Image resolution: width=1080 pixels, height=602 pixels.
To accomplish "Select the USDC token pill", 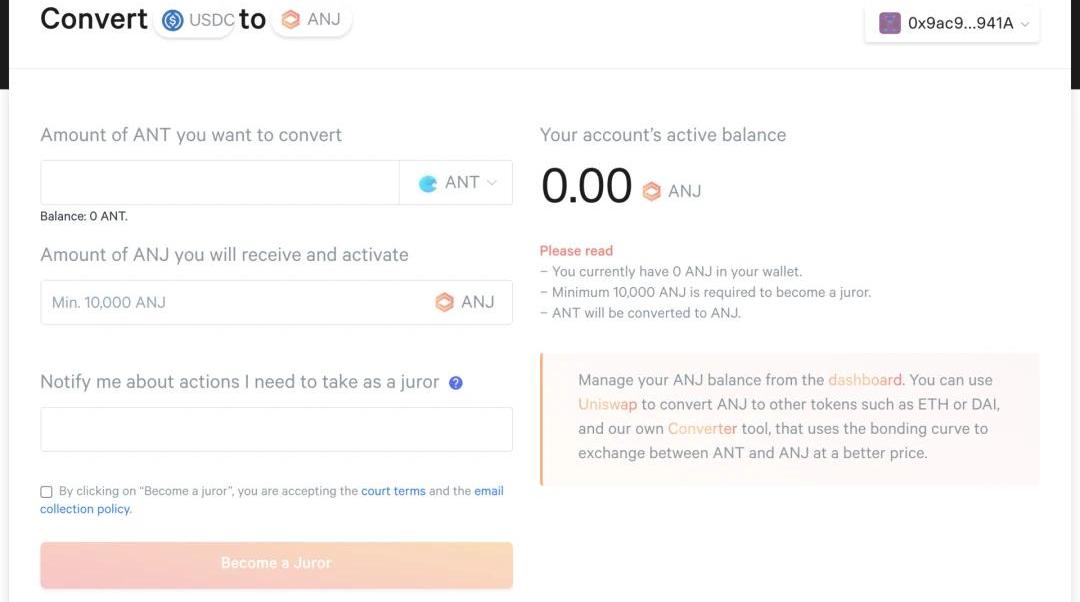I will (x=196, y=21).
